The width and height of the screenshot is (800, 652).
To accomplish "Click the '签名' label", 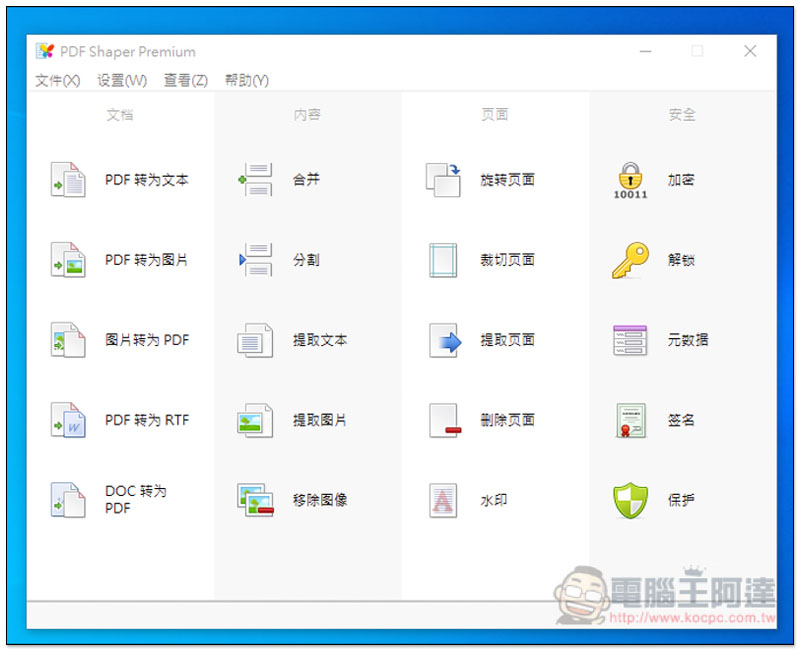I will pyautogui.click(x=681, y=420).
